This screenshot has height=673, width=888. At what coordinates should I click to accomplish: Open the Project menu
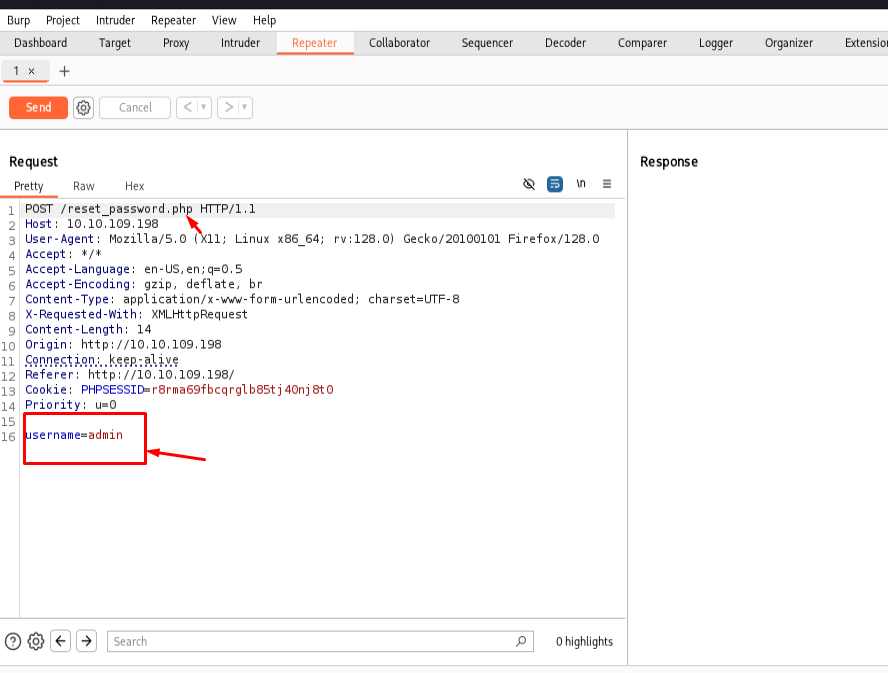tap(63, 20)
